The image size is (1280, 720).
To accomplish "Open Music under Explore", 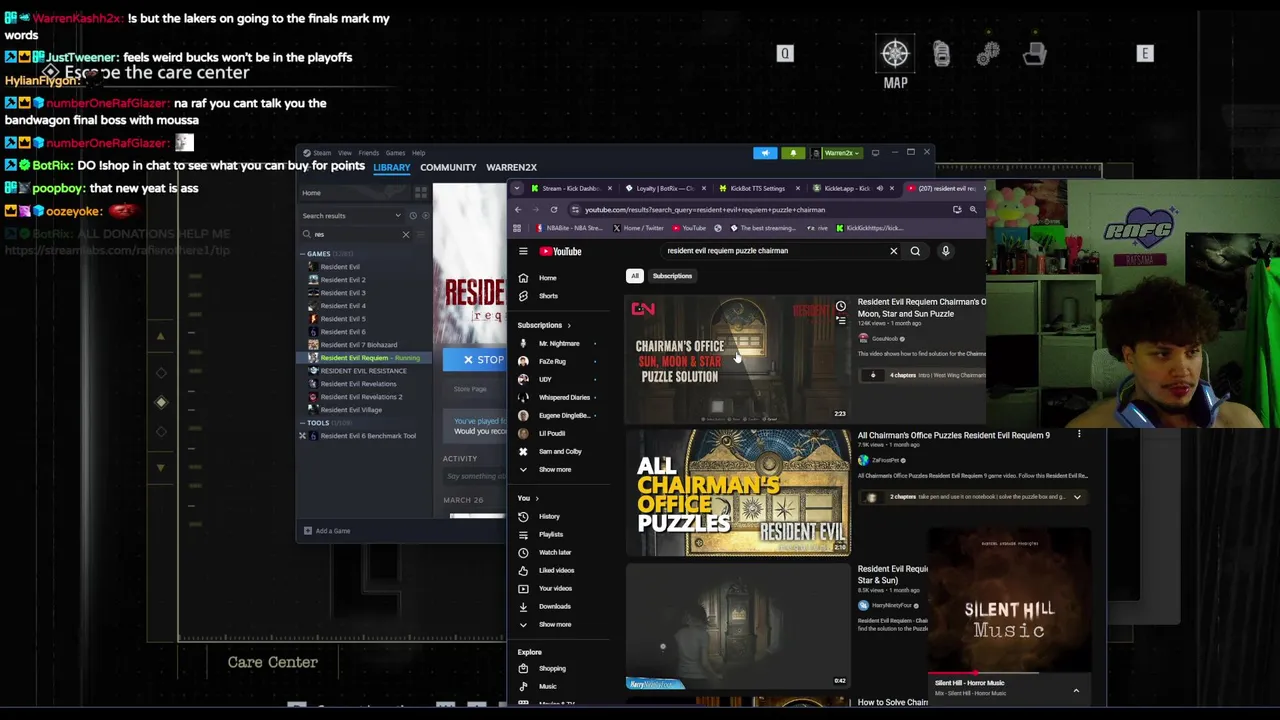I will [x=547, y=686].
